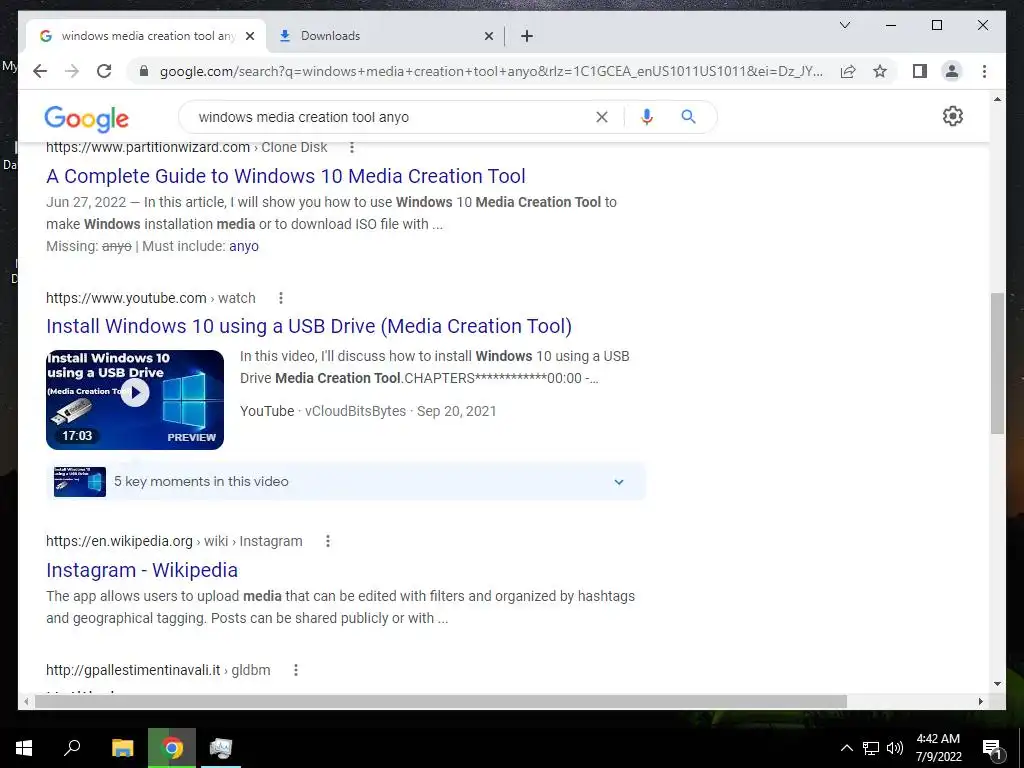Open Instagram - Wikipedia result
Screen dimensions: 1024x768
coord(142,570)
